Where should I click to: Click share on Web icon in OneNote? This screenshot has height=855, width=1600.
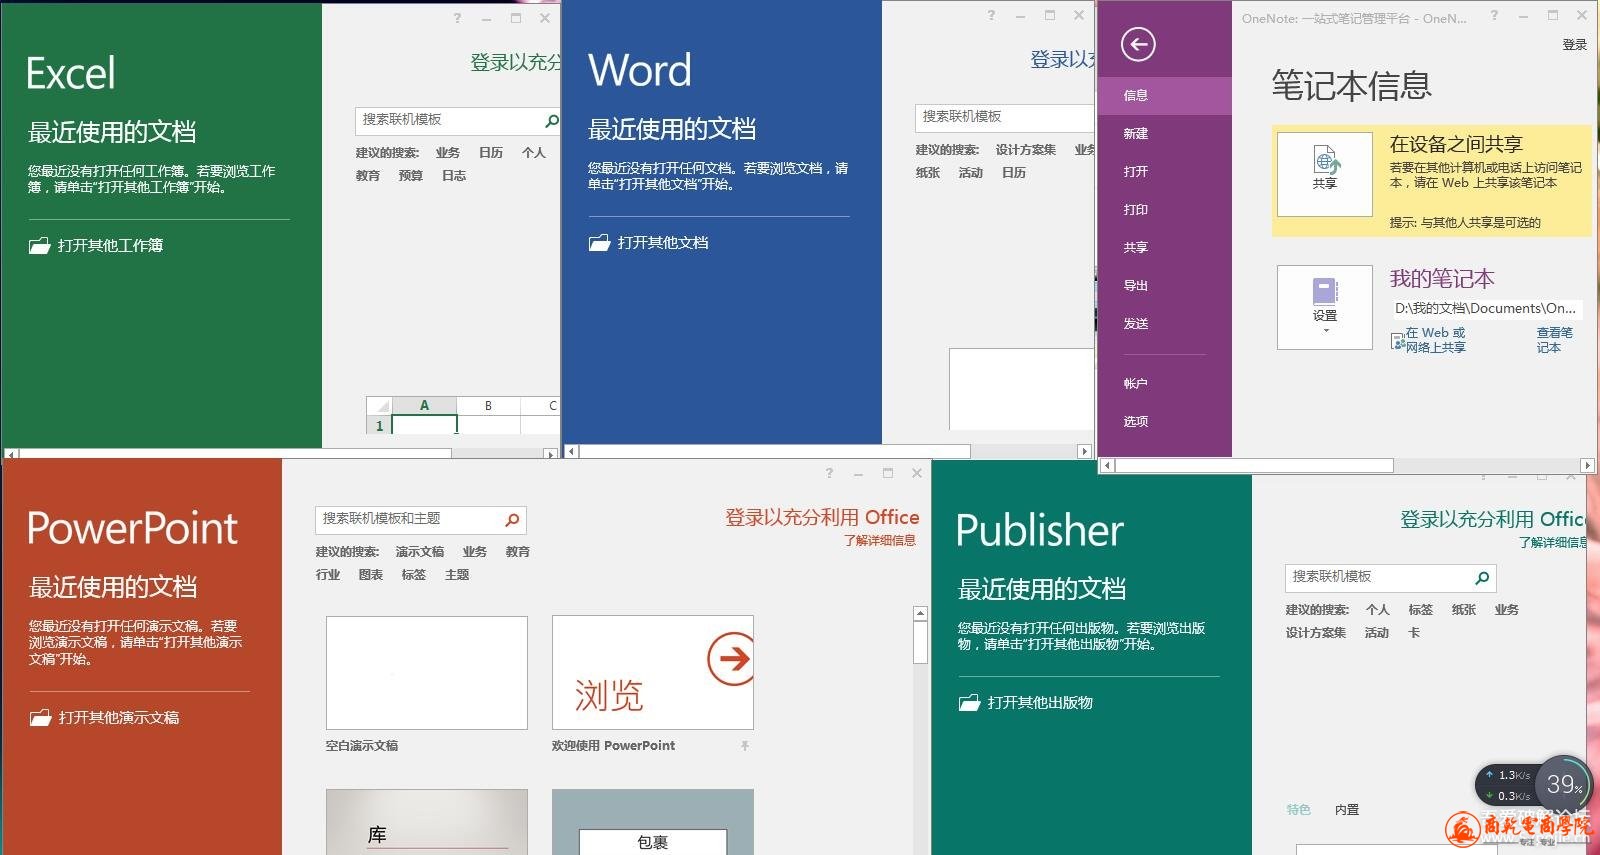pyautogui.click(x=1398, y=341)
